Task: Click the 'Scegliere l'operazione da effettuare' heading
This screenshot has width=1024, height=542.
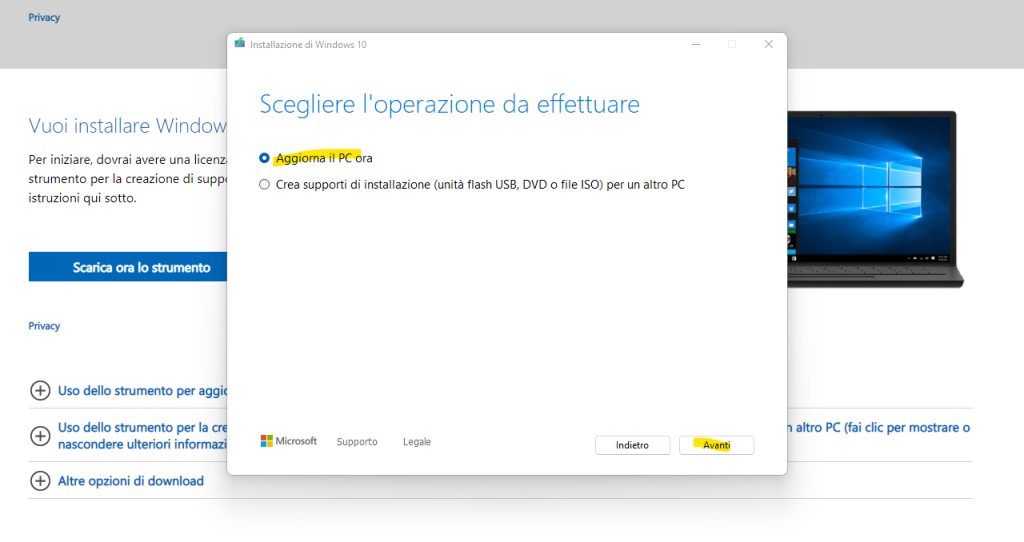Action: point(449,104)
